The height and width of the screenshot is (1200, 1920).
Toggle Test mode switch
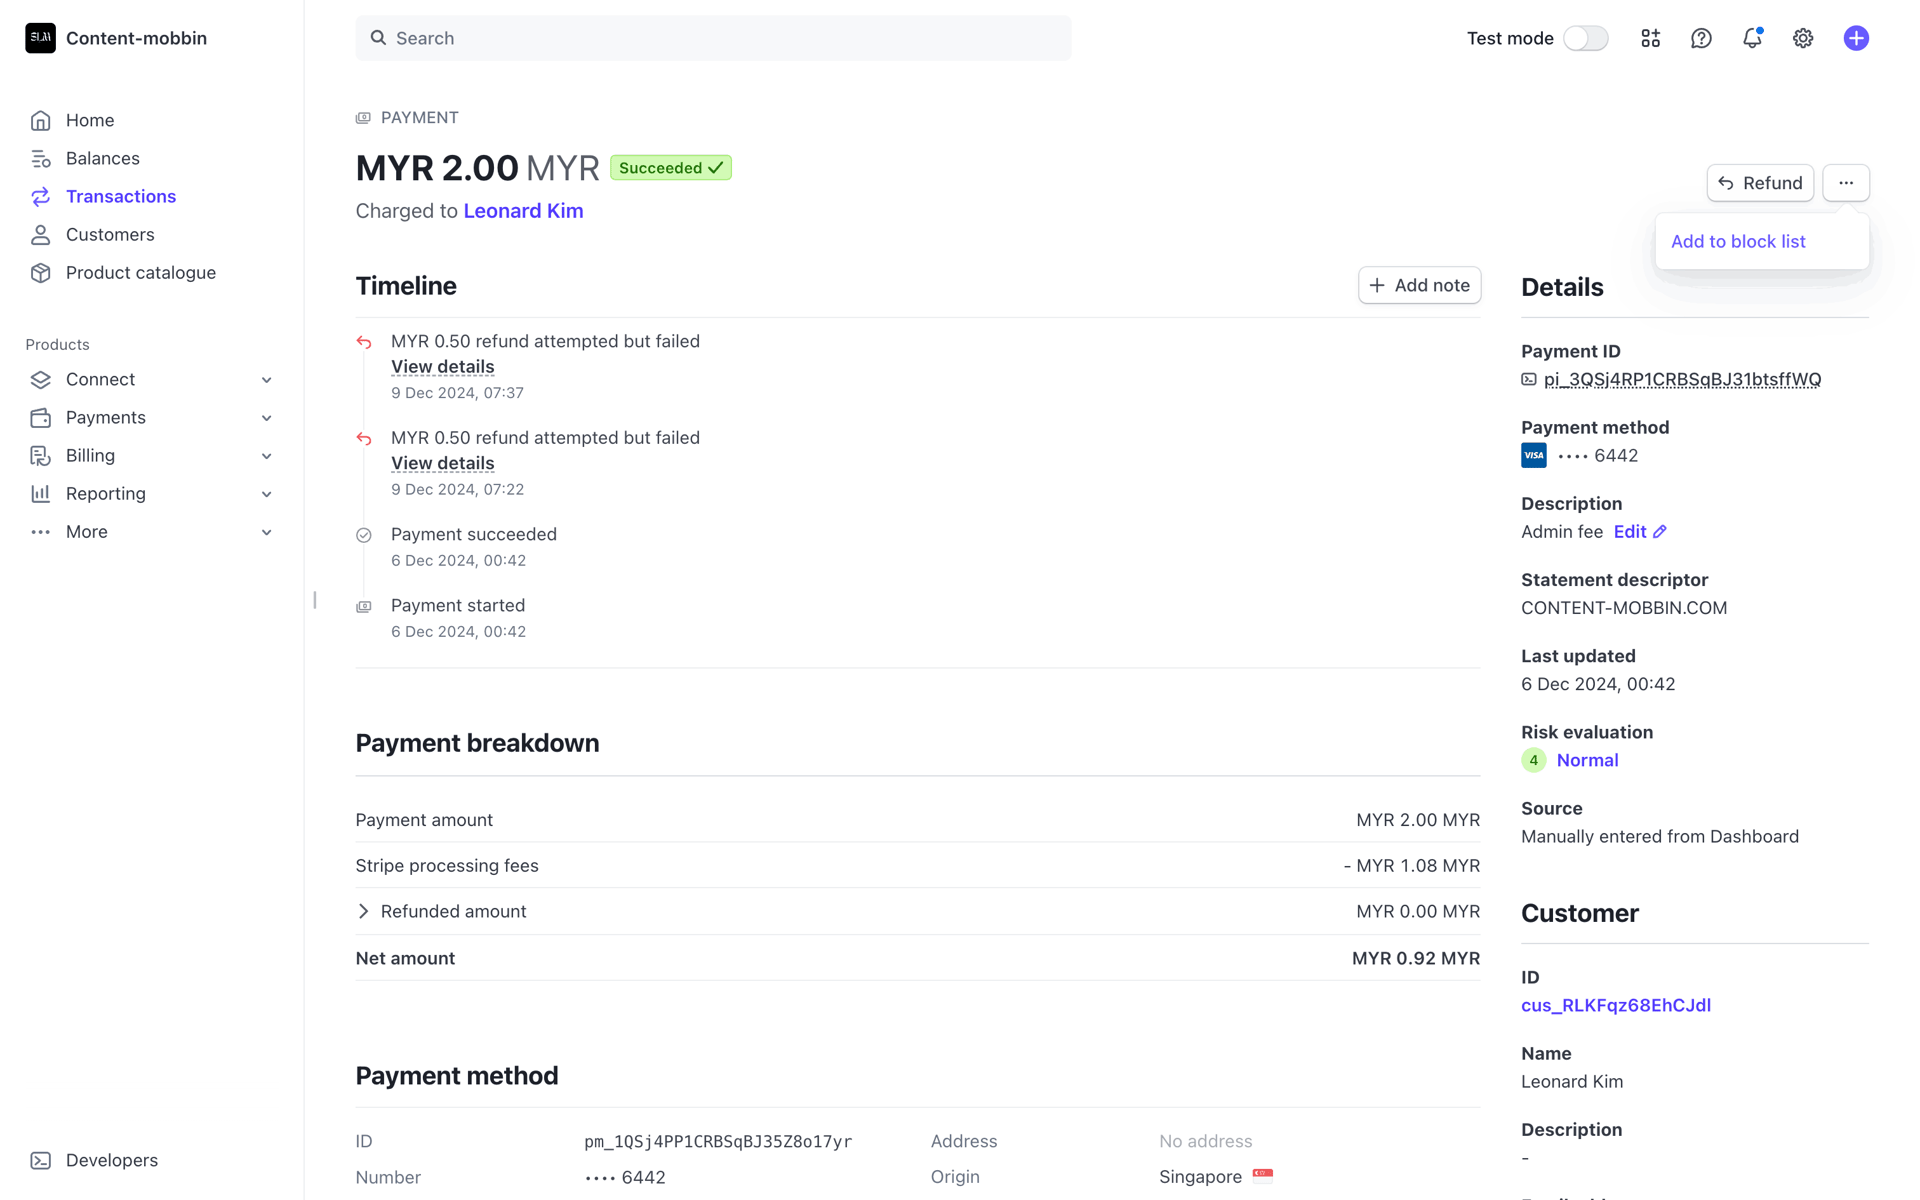pyautogui.click(x=1585, y=38)
